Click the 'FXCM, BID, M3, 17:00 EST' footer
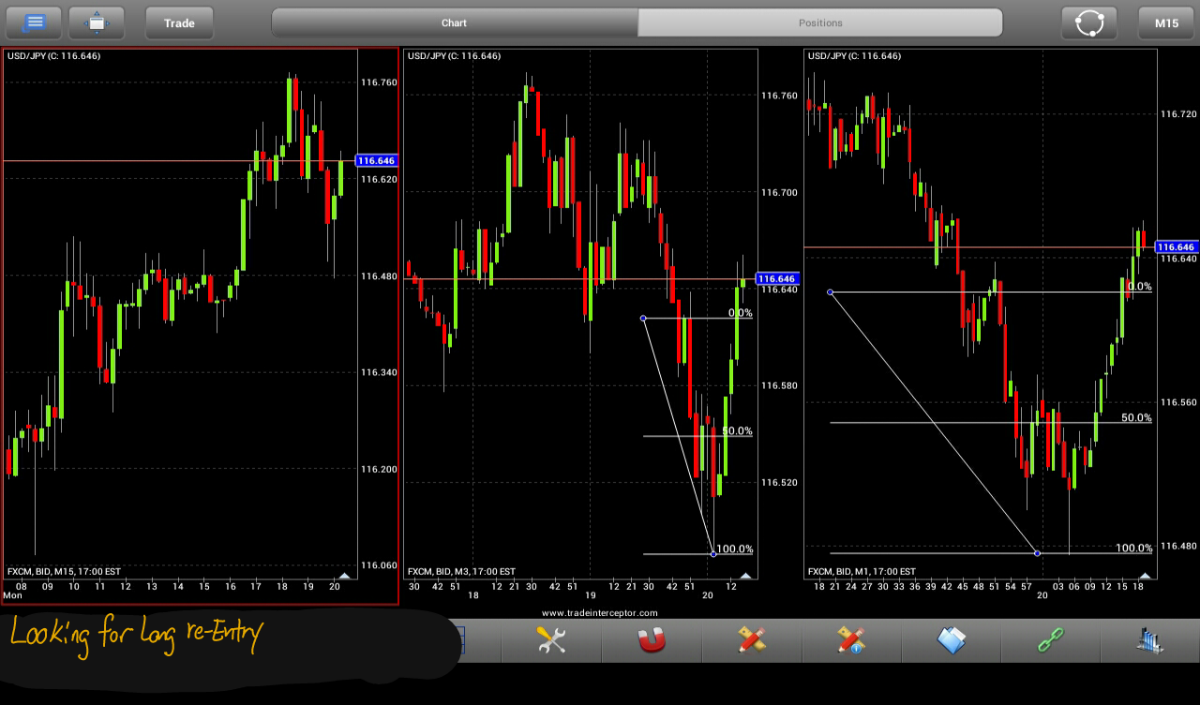The image size is (1200, 705). [461, 571]
